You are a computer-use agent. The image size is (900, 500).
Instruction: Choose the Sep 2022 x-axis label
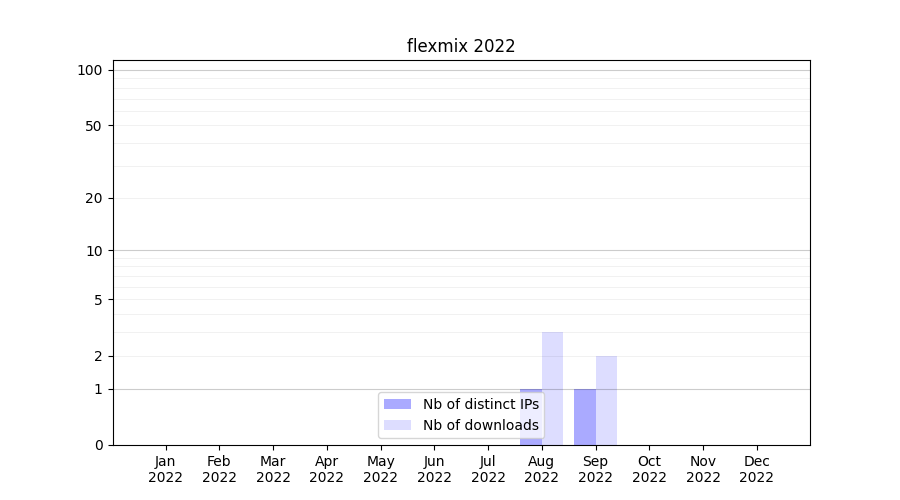tap(595, 469)
